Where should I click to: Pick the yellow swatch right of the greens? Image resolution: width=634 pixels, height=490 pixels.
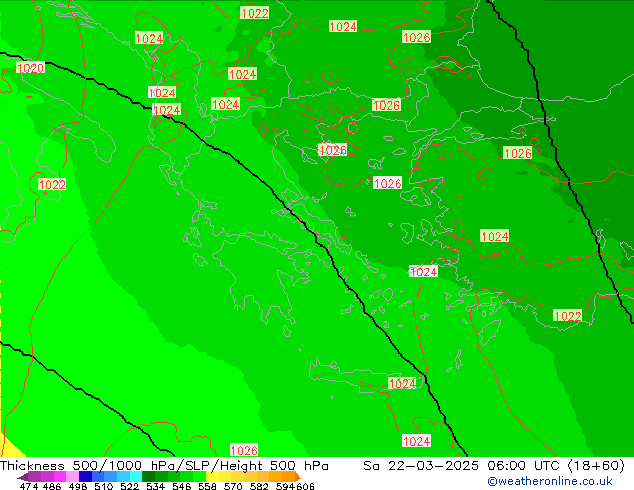[212, 477]
